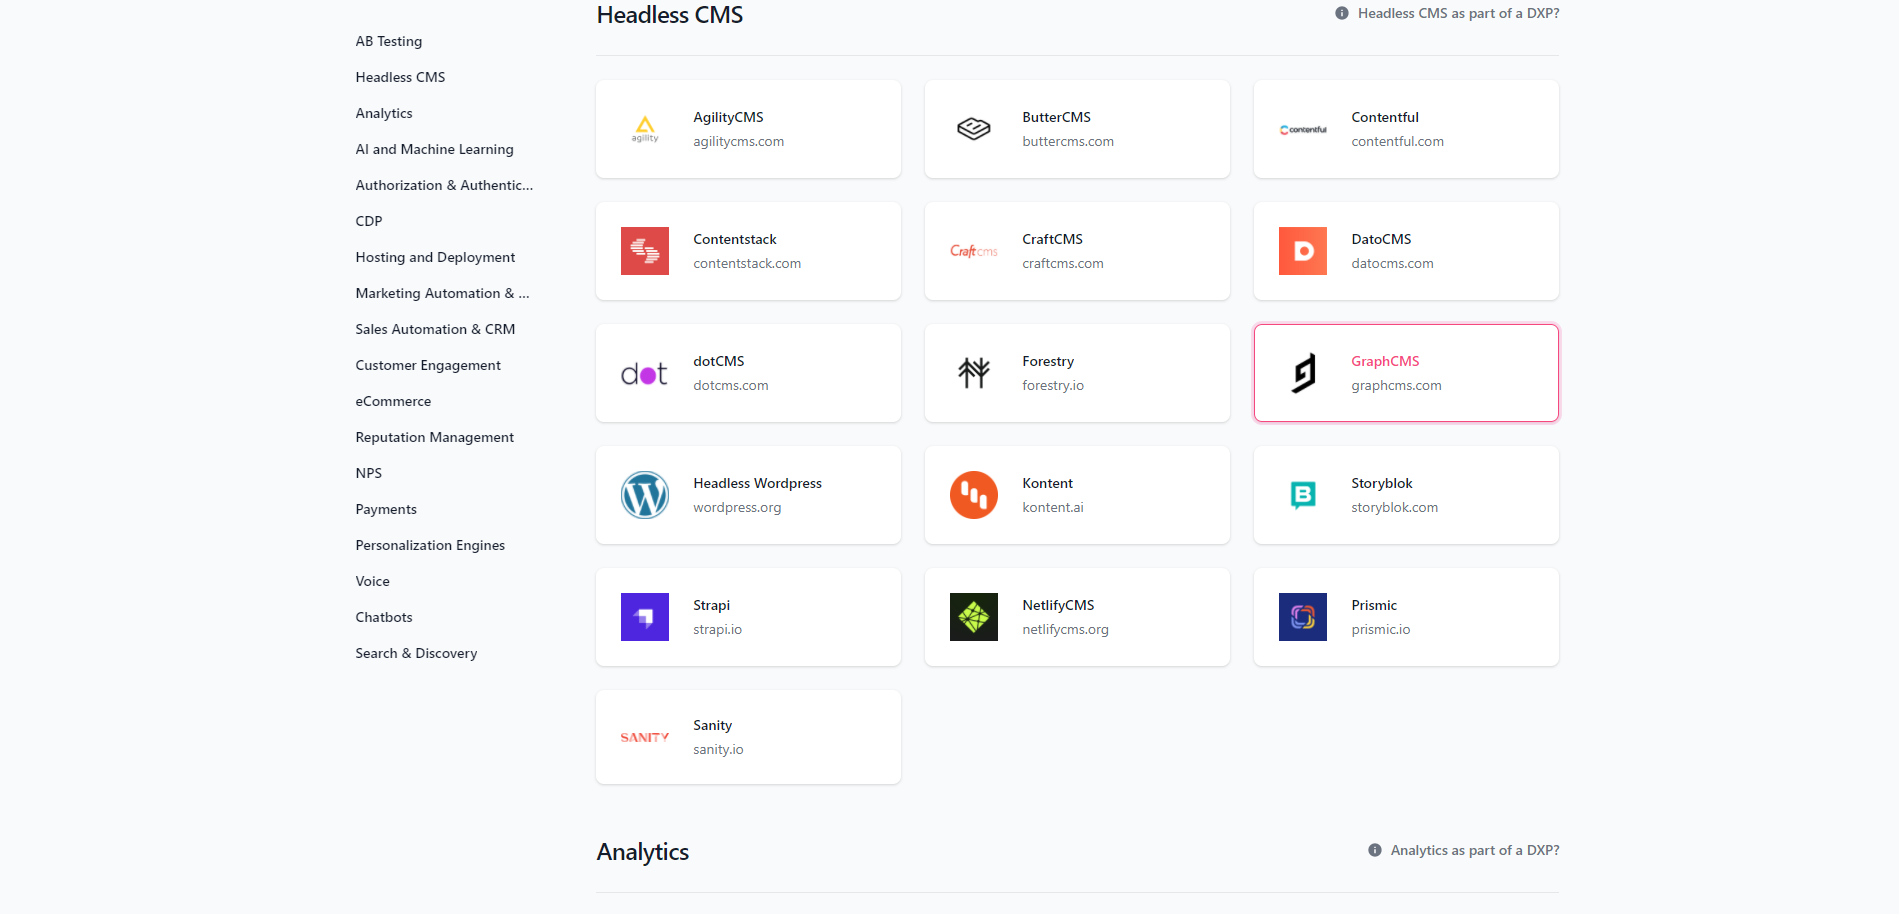Click prismic.io URL text
The height and width of the screenshot is (914, 1899).
coord(1380,629)
